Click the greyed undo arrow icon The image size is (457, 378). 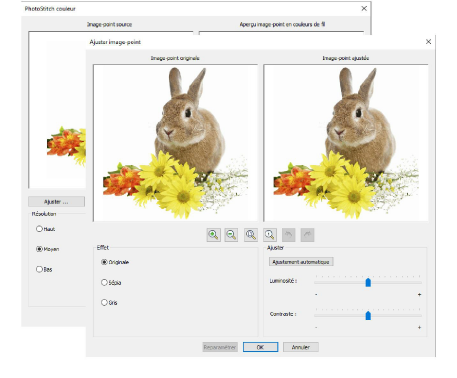[289, 235]
